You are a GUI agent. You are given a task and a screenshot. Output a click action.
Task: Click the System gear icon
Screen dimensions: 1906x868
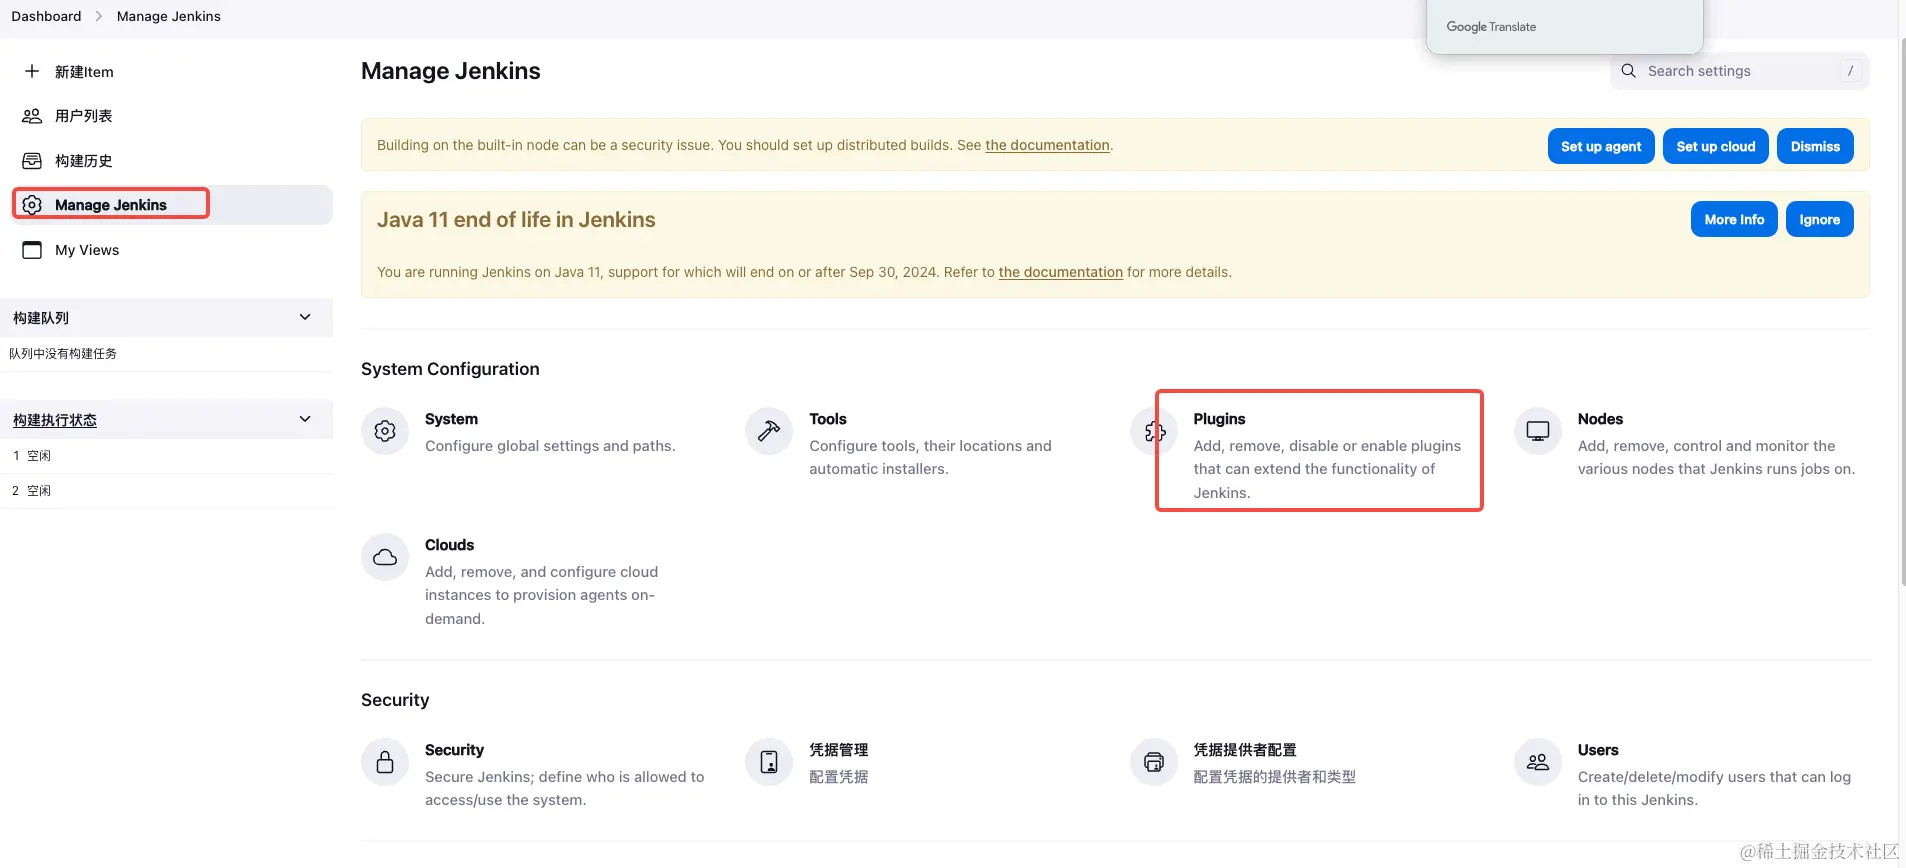click(x=385, y=431)
